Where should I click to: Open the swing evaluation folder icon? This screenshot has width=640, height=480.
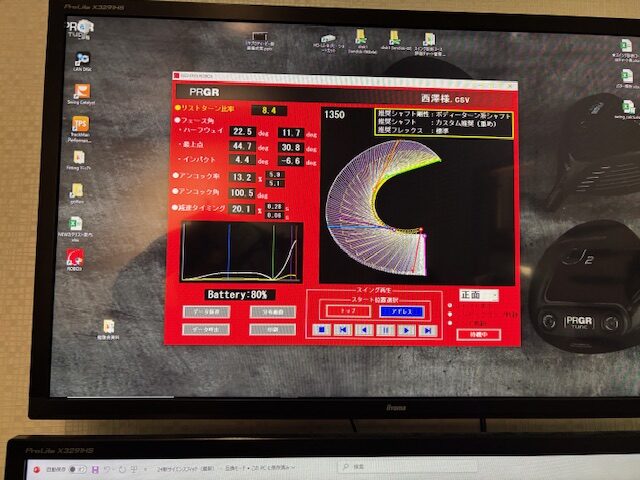click(429, 44)
